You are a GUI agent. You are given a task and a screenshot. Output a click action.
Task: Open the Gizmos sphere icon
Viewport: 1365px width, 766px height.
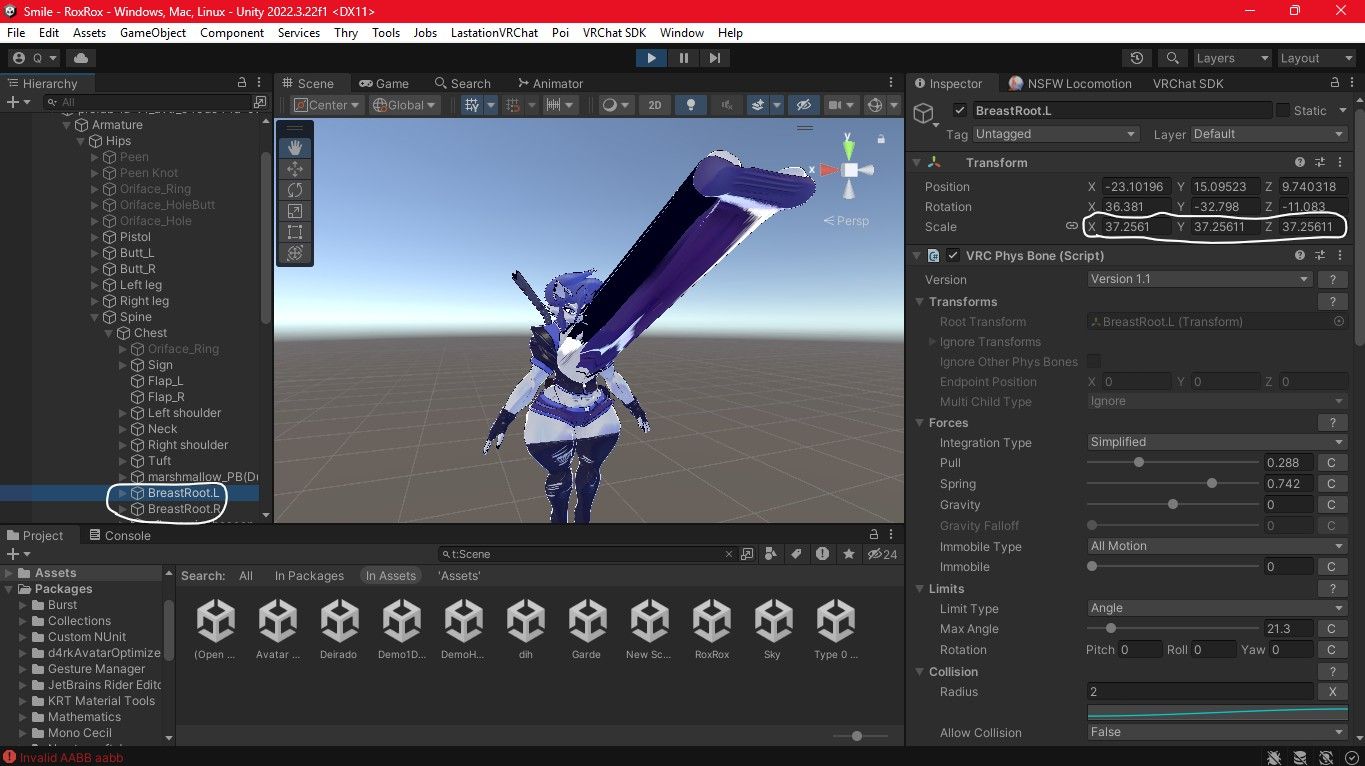click(x=874, y=105)
